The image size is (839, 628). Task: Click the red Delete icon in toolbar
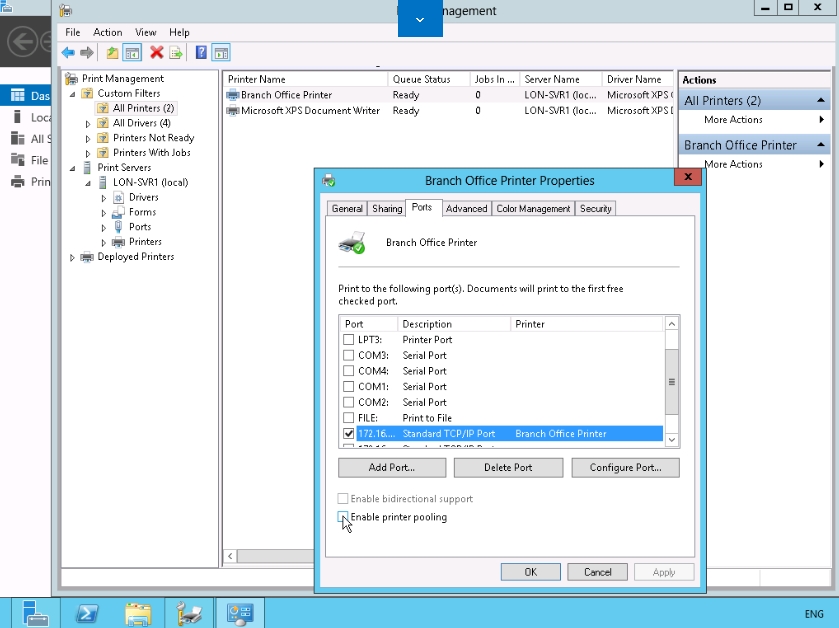pos(156,53)
